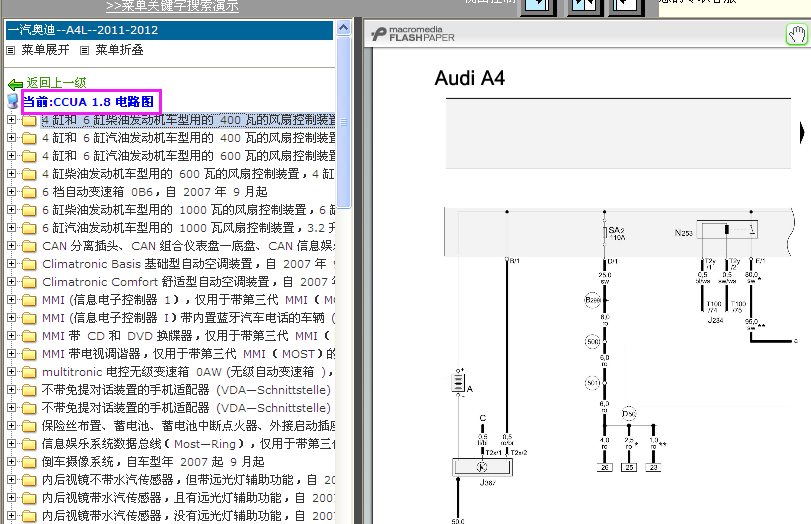
Task: Expand the 6 档自动变速箱 0B6 node
Action: pyautogui.click(x=11, y=191)
